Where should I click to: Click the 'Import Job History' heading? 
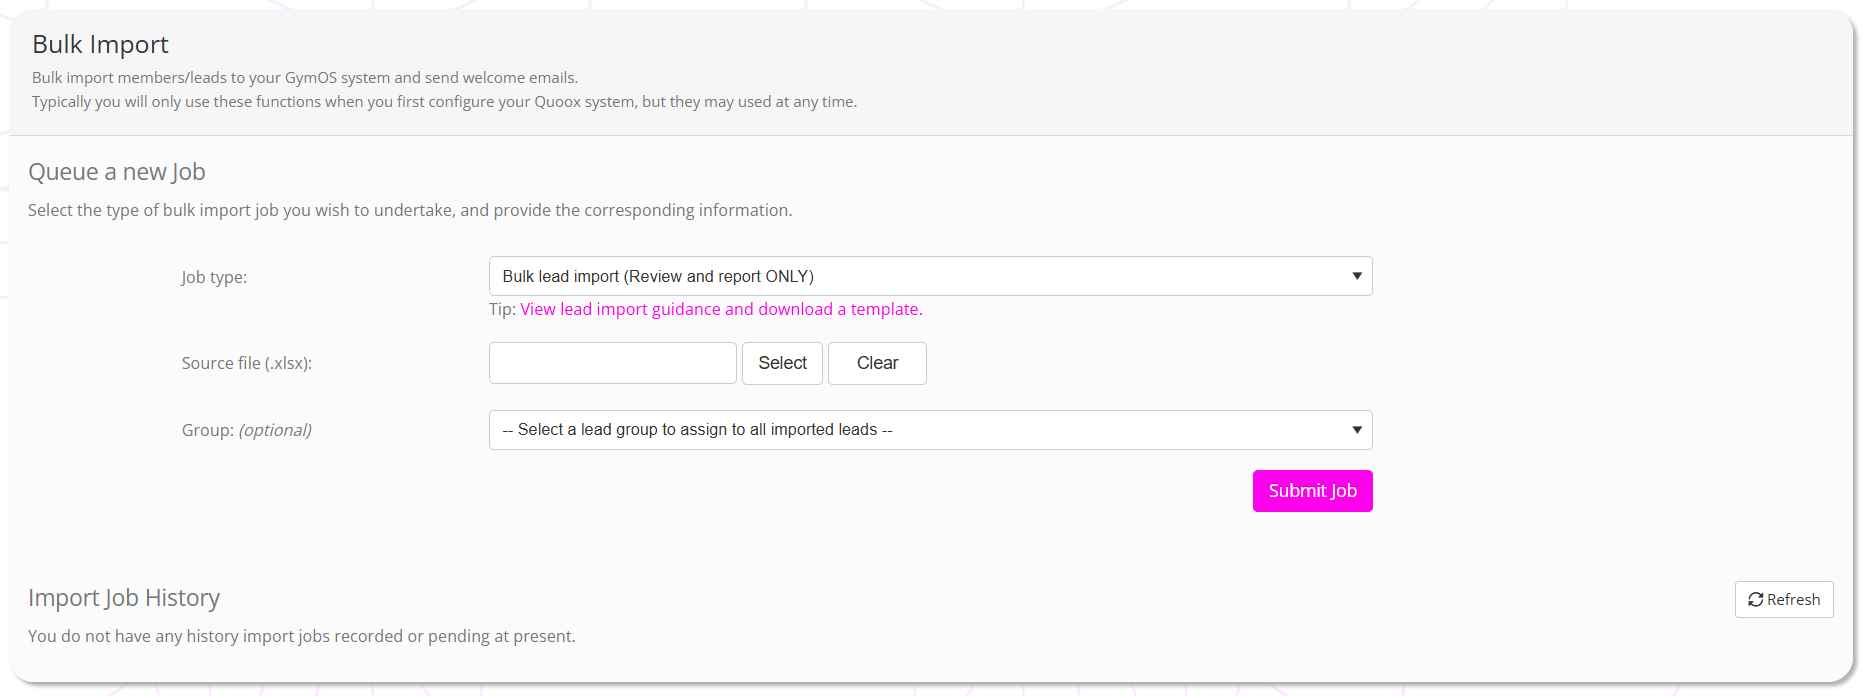tap(124, 598)
